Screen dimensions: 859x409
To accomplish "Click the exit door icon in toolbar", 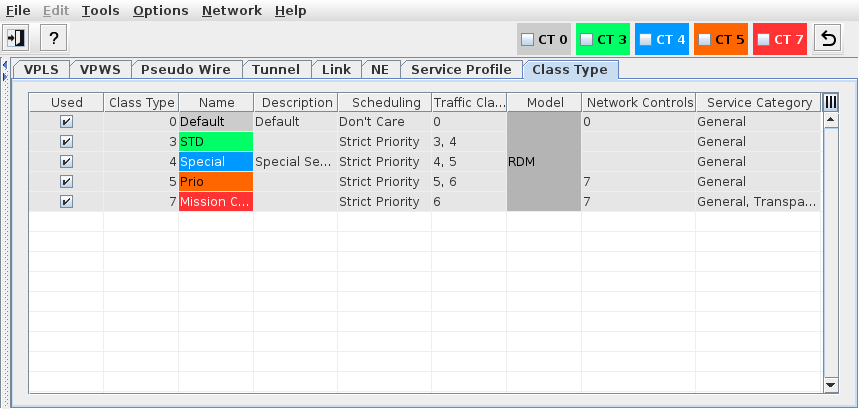I will pos(16,38).
